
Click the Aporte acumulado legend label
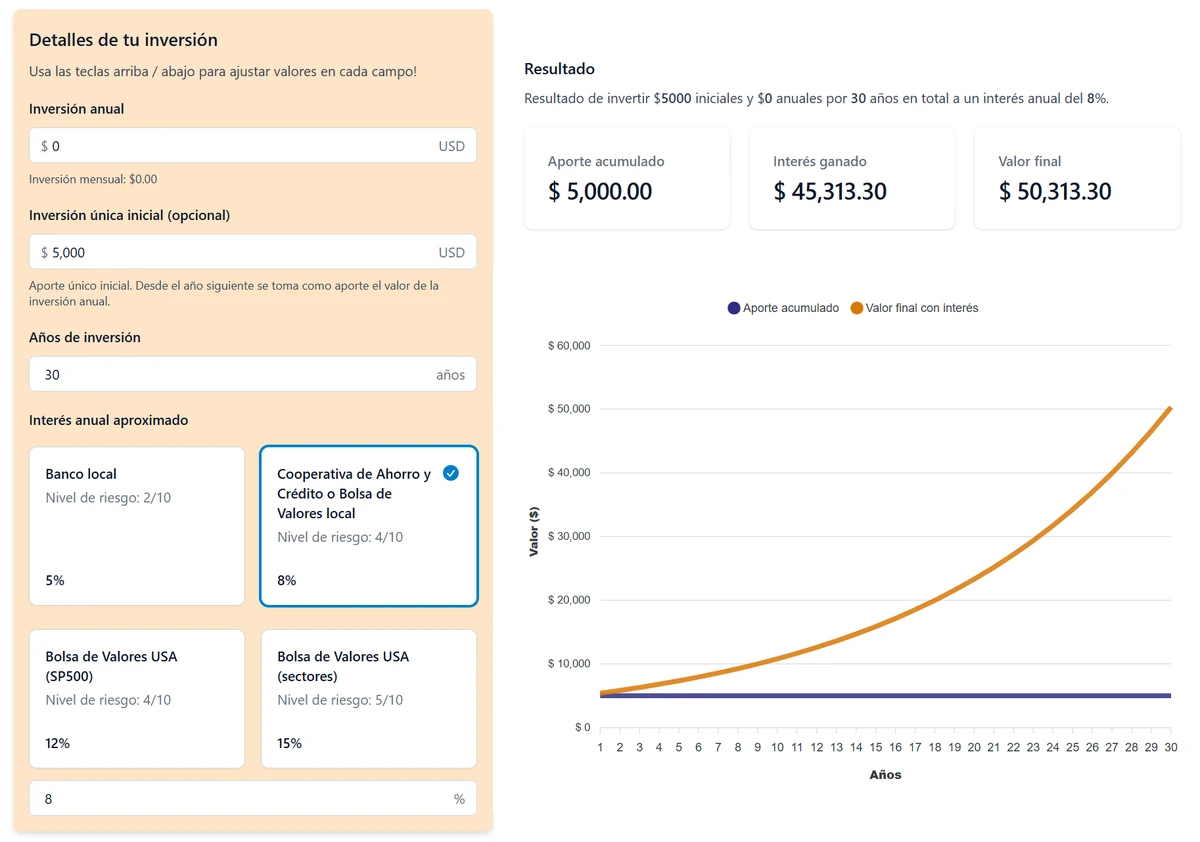pyautogui.click(x=791, y=308)
